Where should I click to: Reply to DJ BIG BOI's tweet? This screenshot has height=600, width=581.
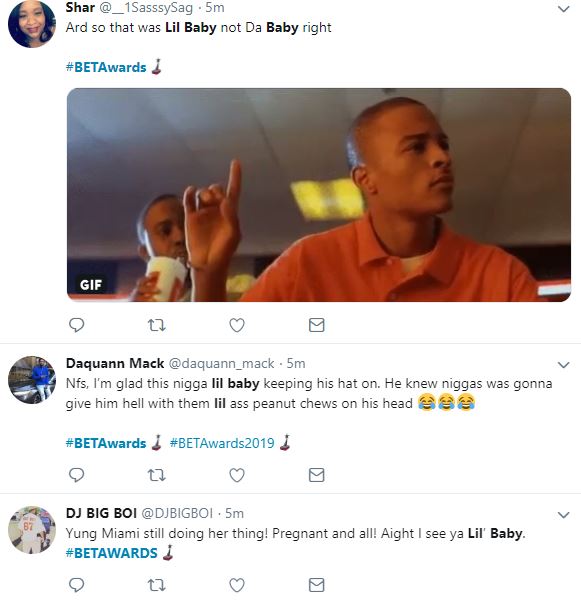point(76,585)
